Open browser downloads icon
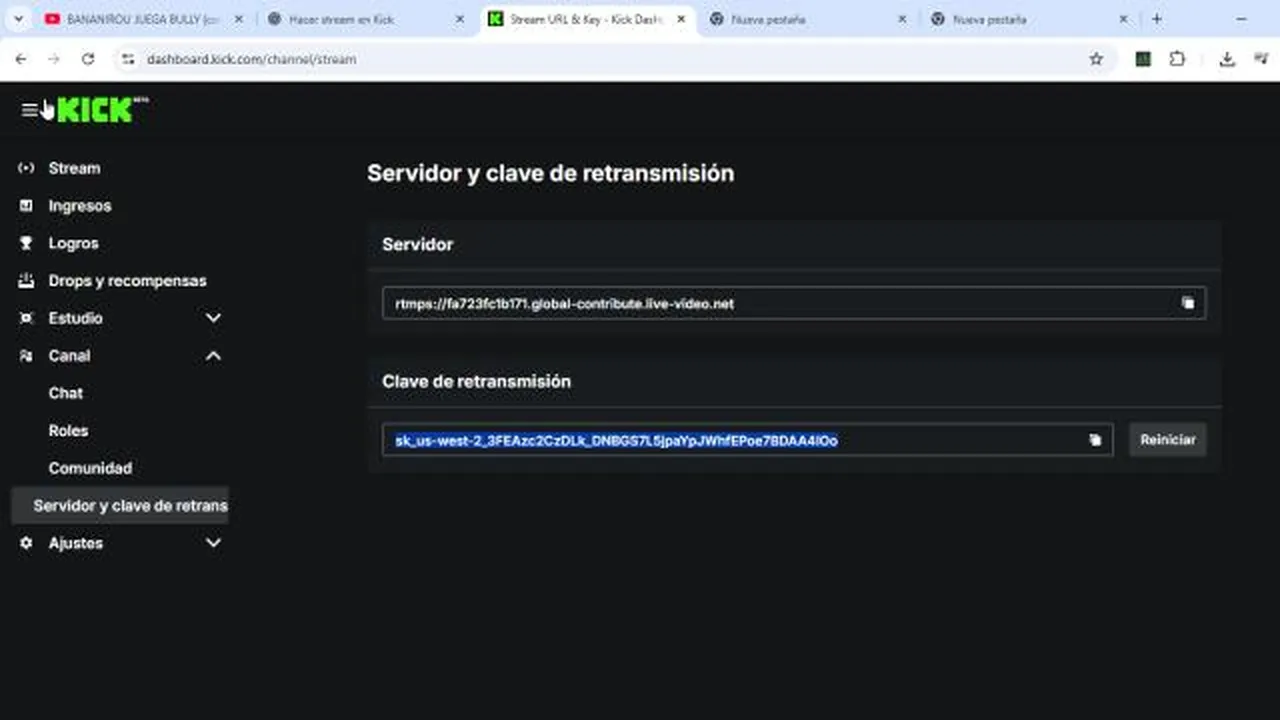 tap(1227, 59)
